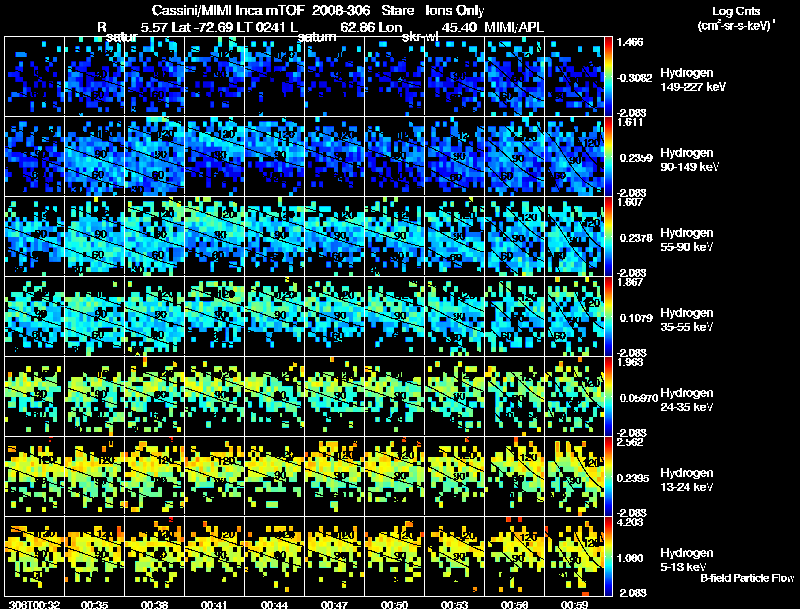This screenshot has width=800, height=609.
Task: Click the color bar next to Hydrogen 24-35 keV
Action: click(608, 397)
